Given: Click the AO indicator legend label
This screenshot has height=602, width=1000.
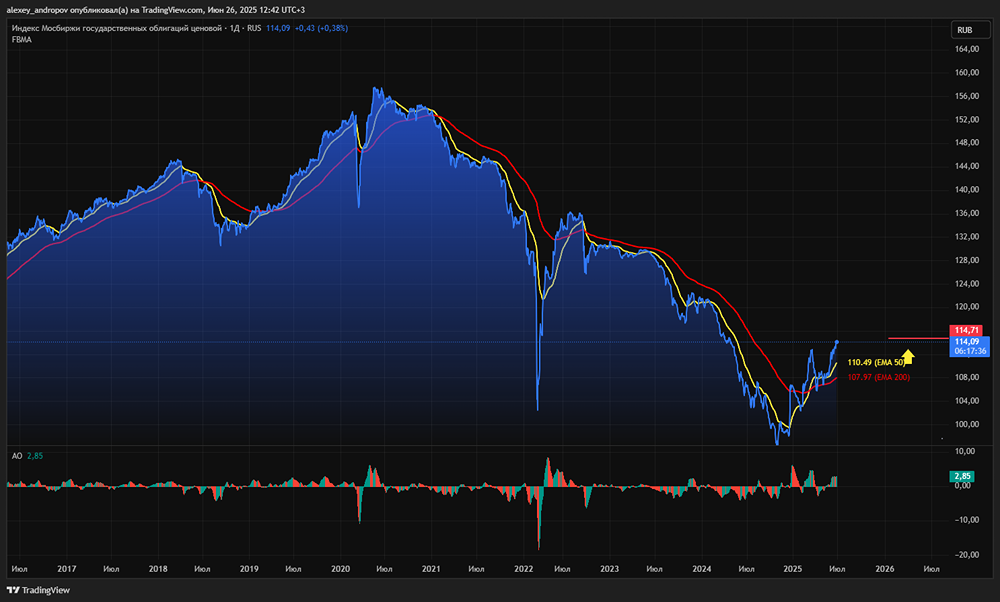Looking at the screenshot, I should [x=17, y=456].
